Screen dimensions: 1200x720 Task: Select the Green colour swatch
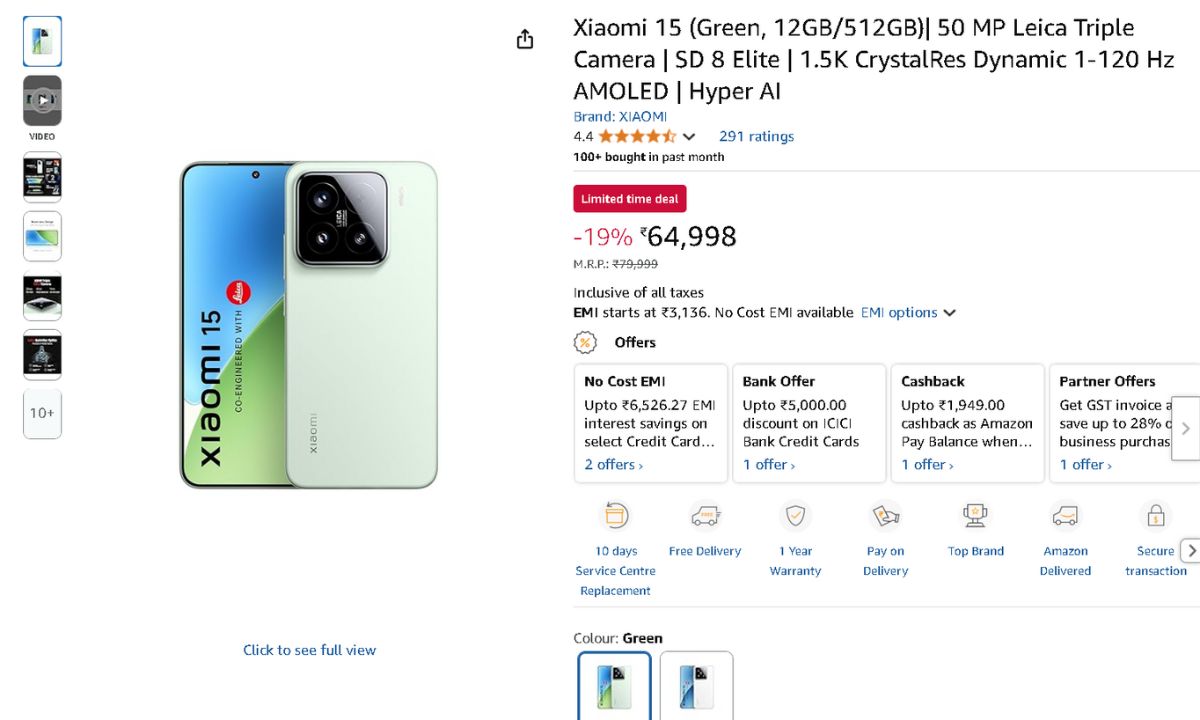[x=614, y=687]
